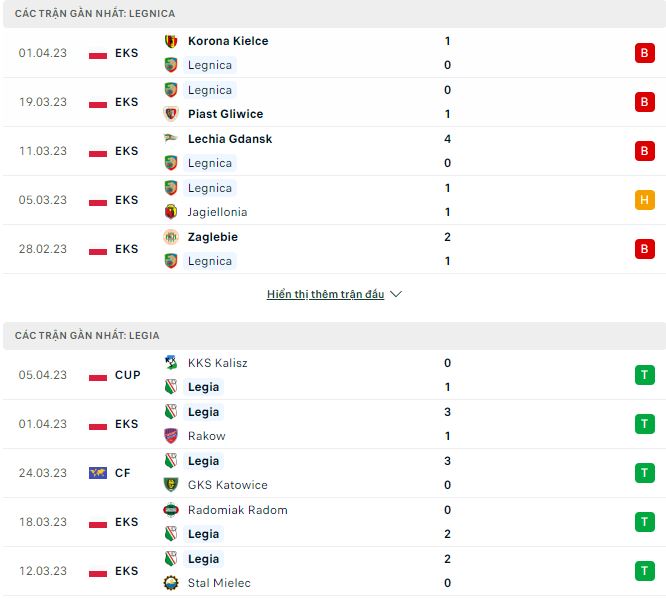666x599 pixels.
Task: Click the red B badge for Korona Kielce match
Action: pyautogui.click(x=644, y=53)
